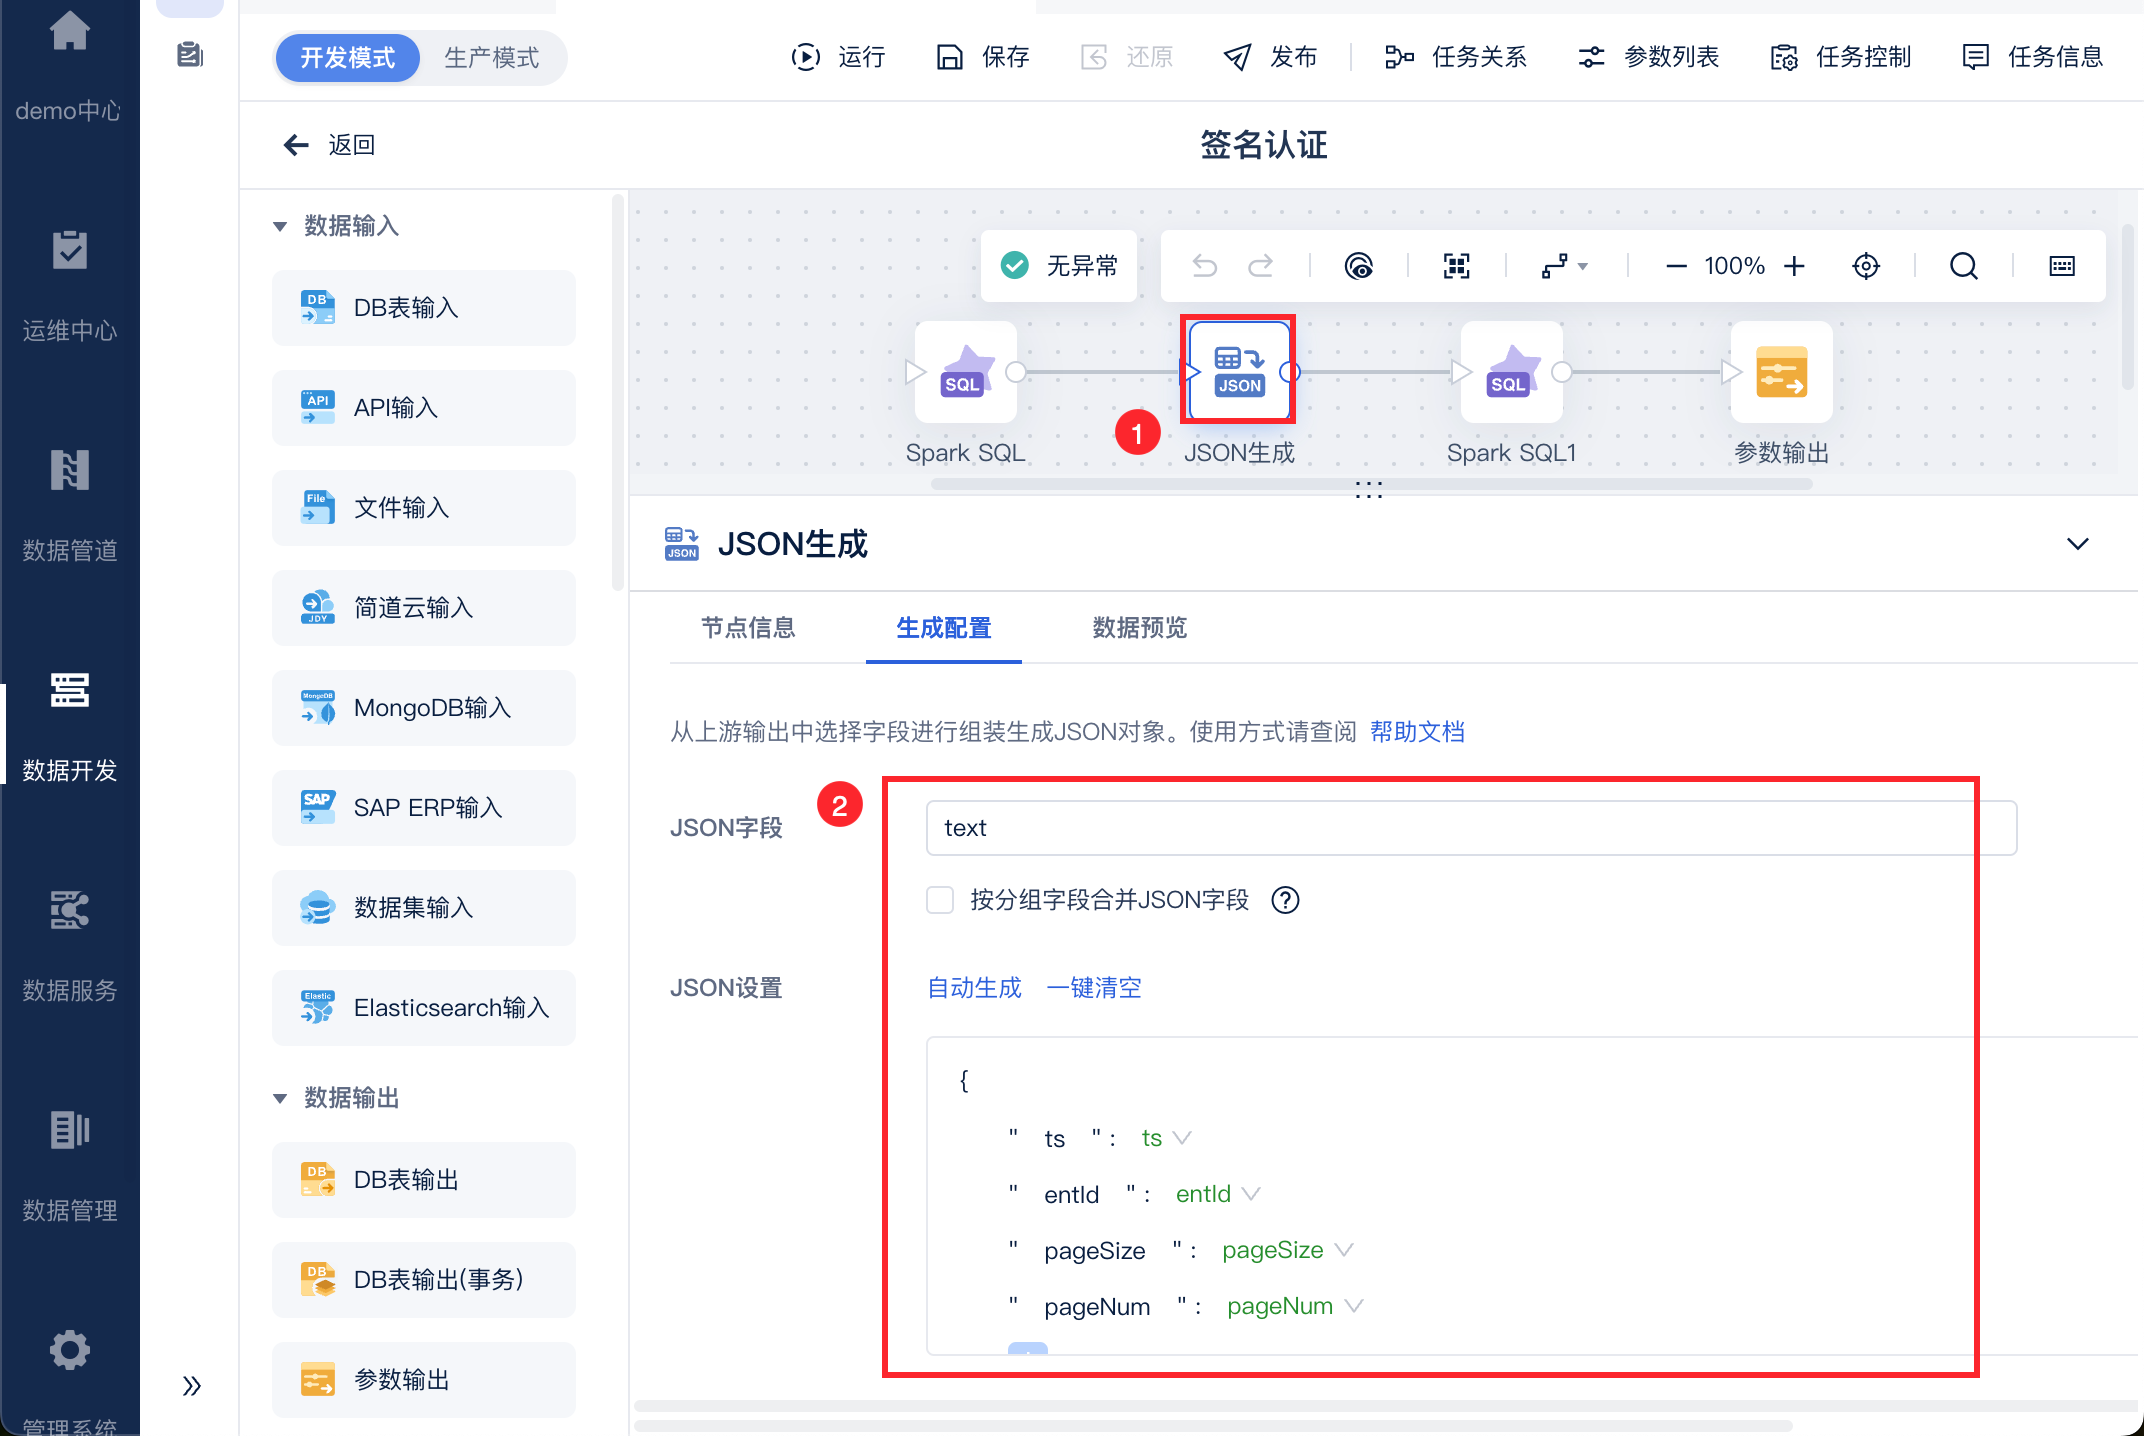Click the JSON字段 text input field
The height and width of the screenshot is (1436, 2144).
click(1470, 828)
